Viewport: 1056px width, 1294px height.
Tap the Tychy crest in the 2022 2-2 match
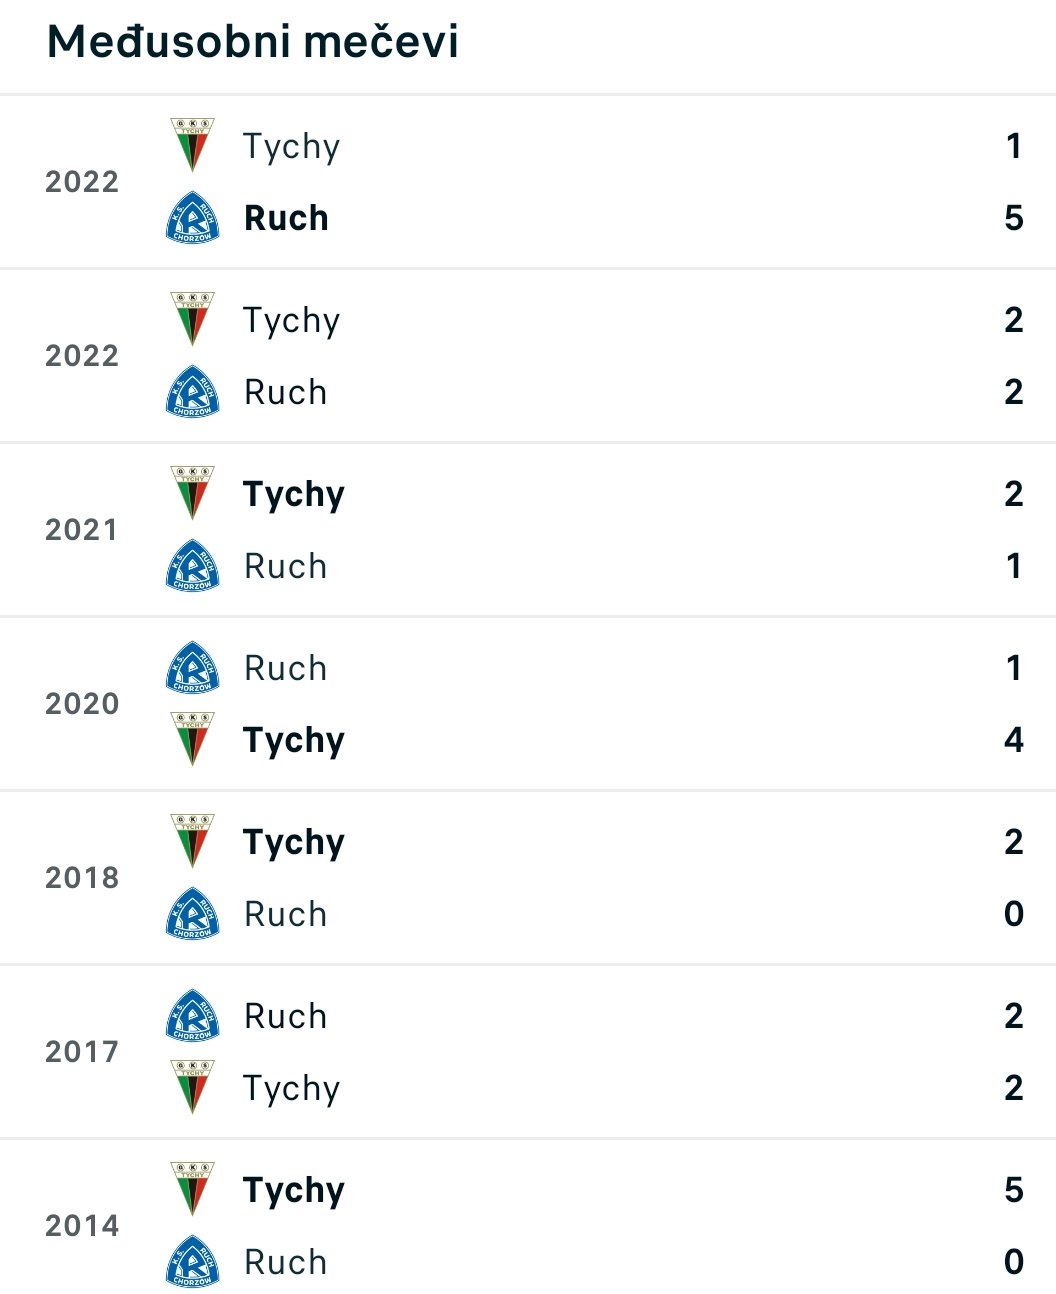pos(192,319)
